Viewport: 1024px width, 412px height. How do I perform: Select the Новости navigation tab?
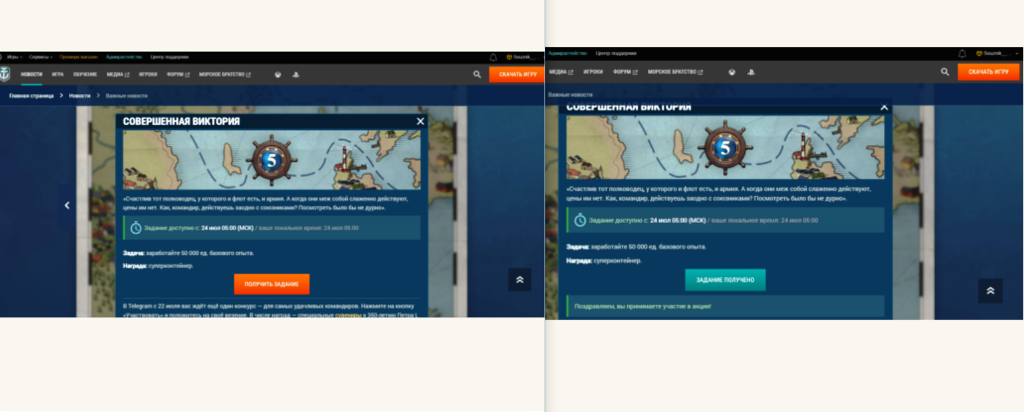click(32, 74)
